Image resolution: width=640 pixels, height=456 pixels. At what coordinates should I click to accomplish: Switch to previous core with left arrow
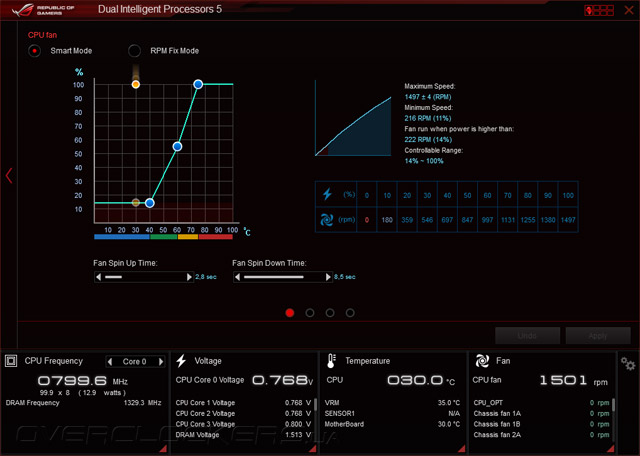pyautogui.click(x=110, y=361)
